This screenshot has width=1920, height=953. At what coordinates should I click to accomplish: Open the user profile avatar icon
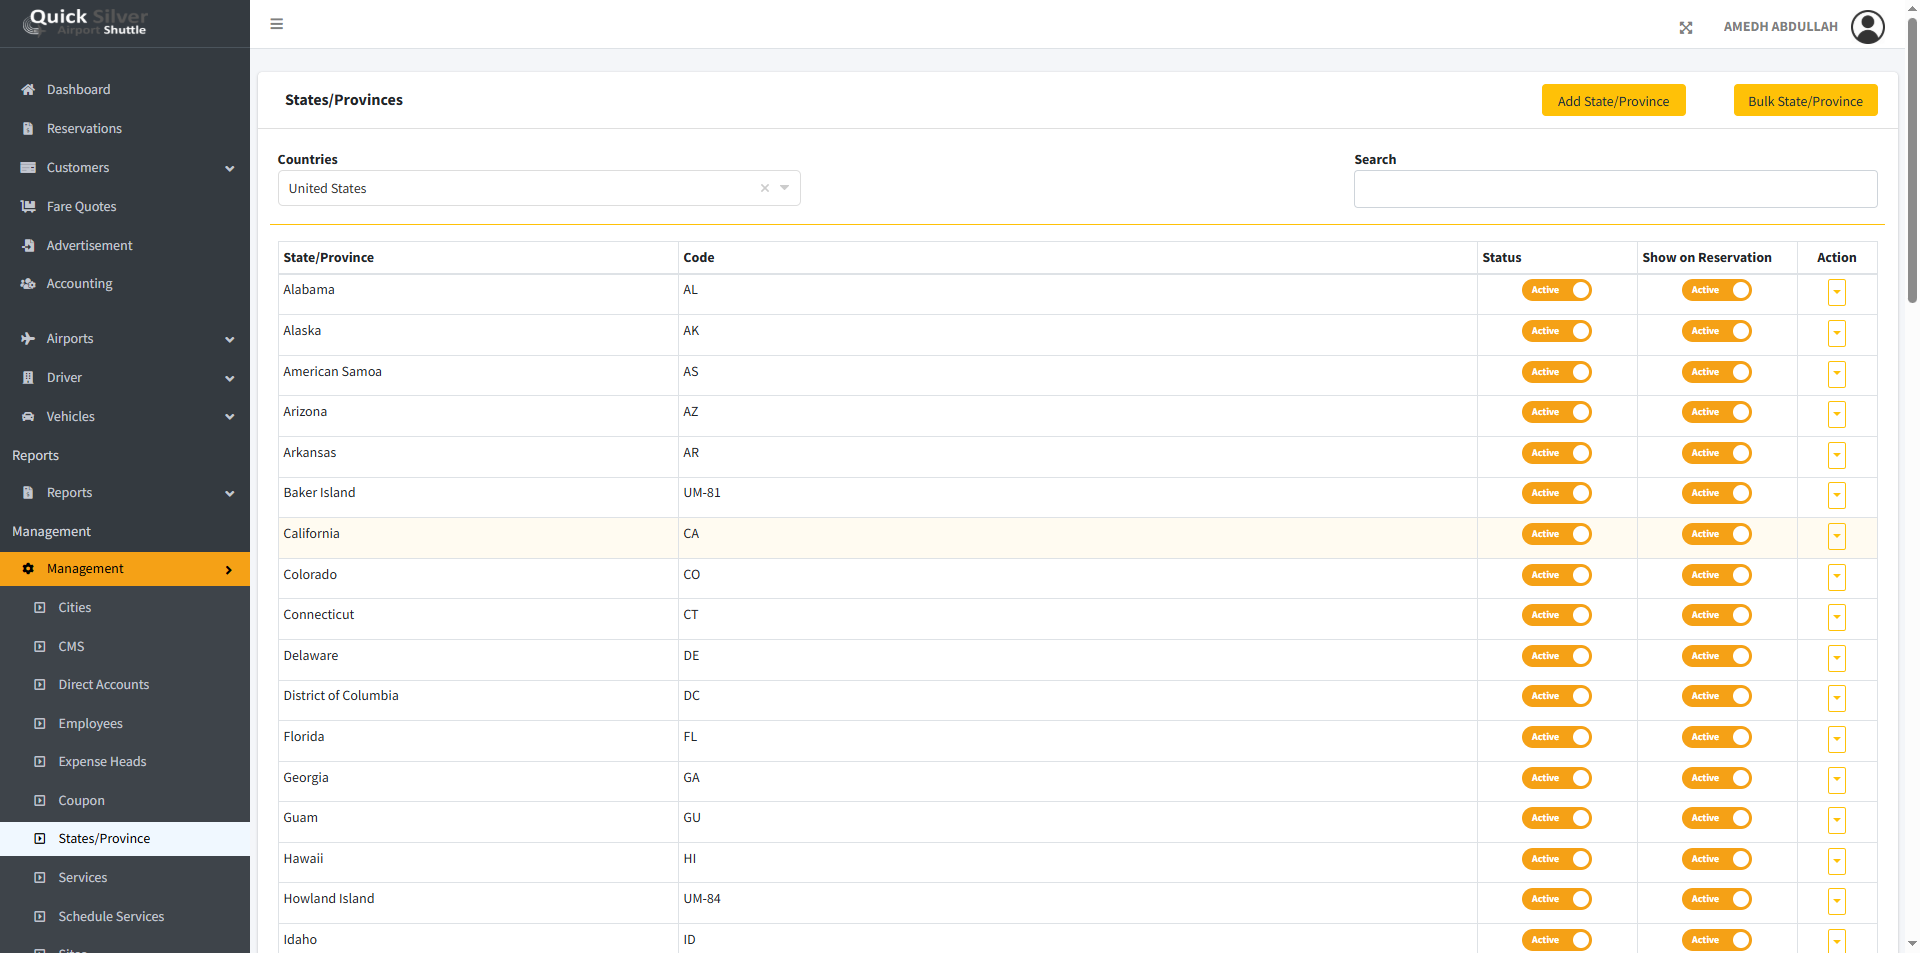(1867, 27)
